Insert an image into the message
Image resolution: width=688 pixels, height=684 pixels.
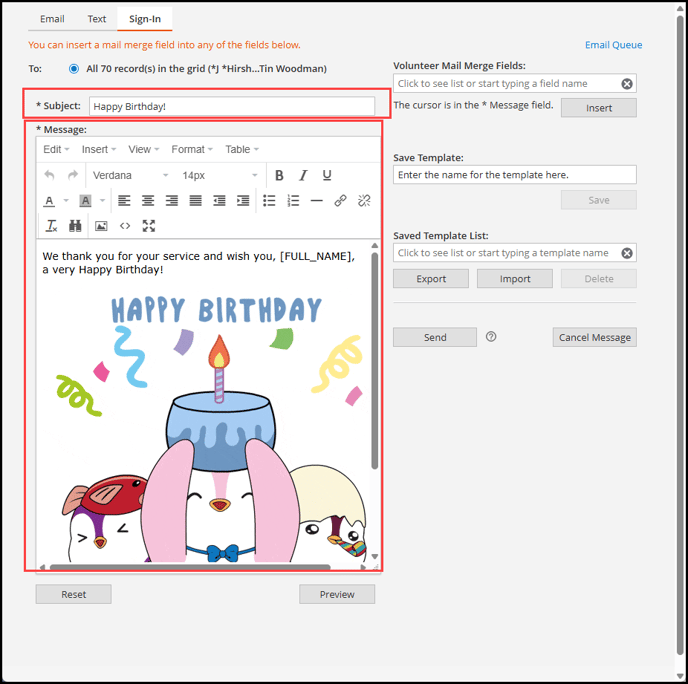pos(101,226)
